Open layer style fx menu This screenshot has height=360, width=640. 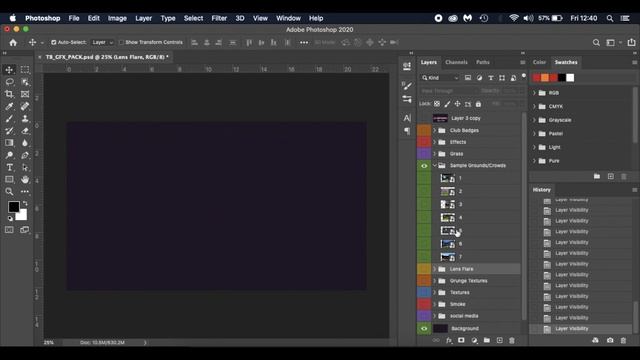click(449, 340)
